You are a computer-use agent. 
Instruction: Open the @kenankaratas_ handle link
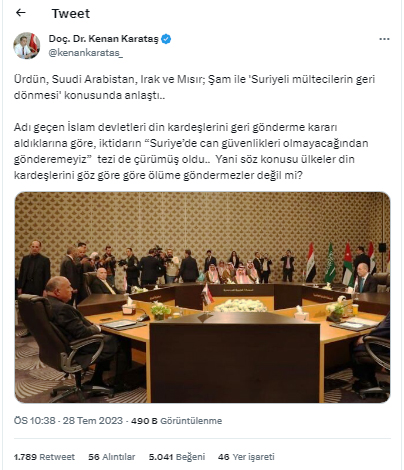click(86, 53)
